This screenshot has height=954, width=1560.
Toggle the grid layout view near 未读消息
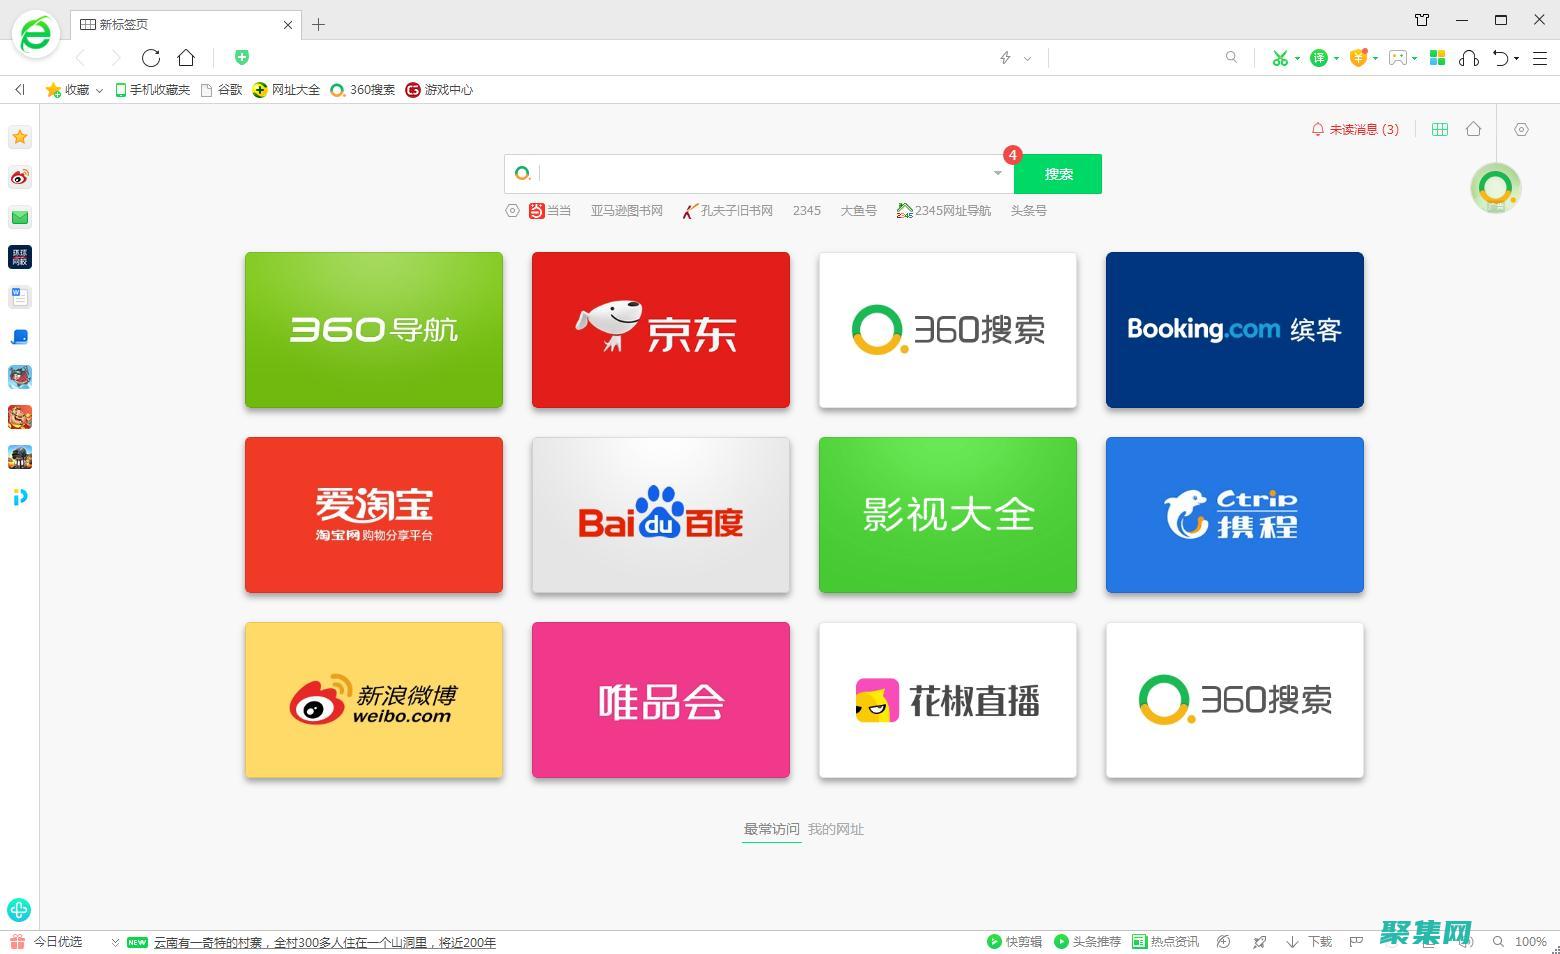click(x=1440, y=129)
